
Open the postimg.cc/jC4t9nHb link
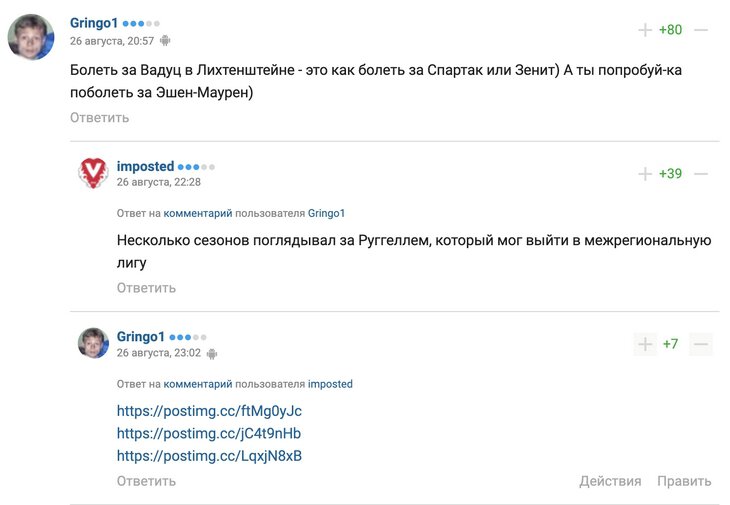tap(209, 433)
